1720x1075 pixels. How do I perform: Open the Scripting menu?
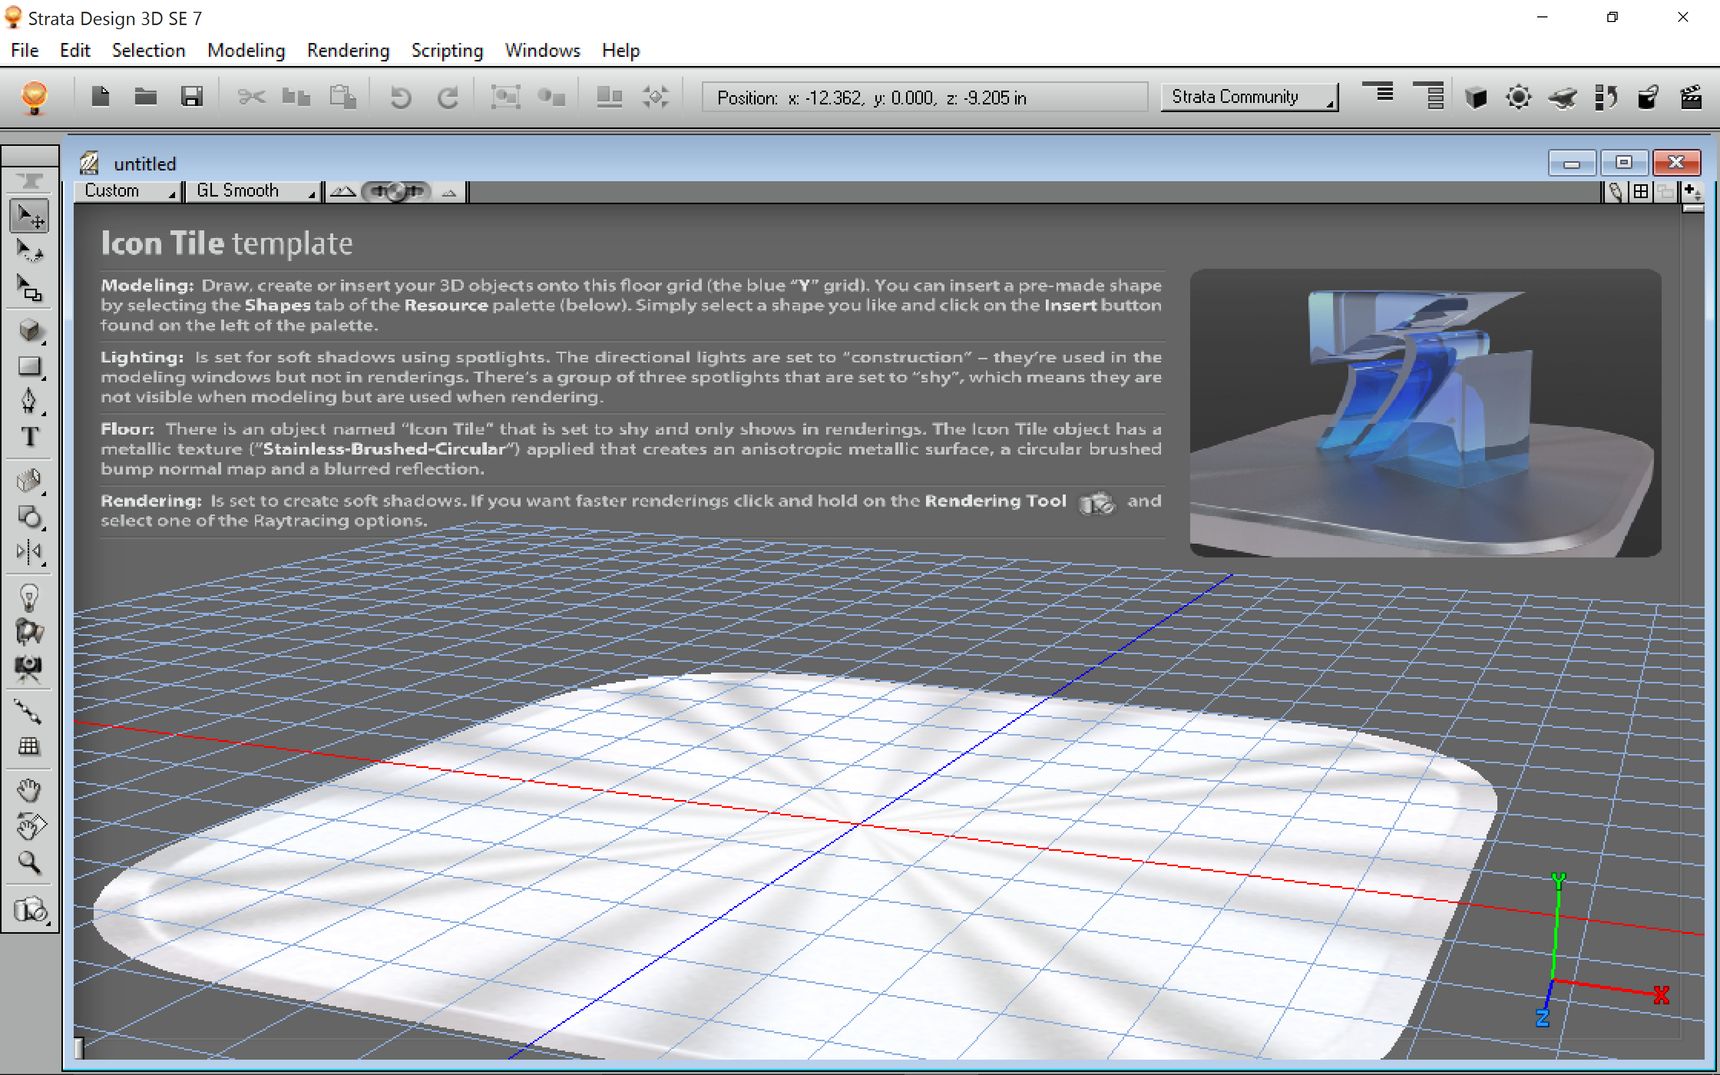click(x=447, y=50)
